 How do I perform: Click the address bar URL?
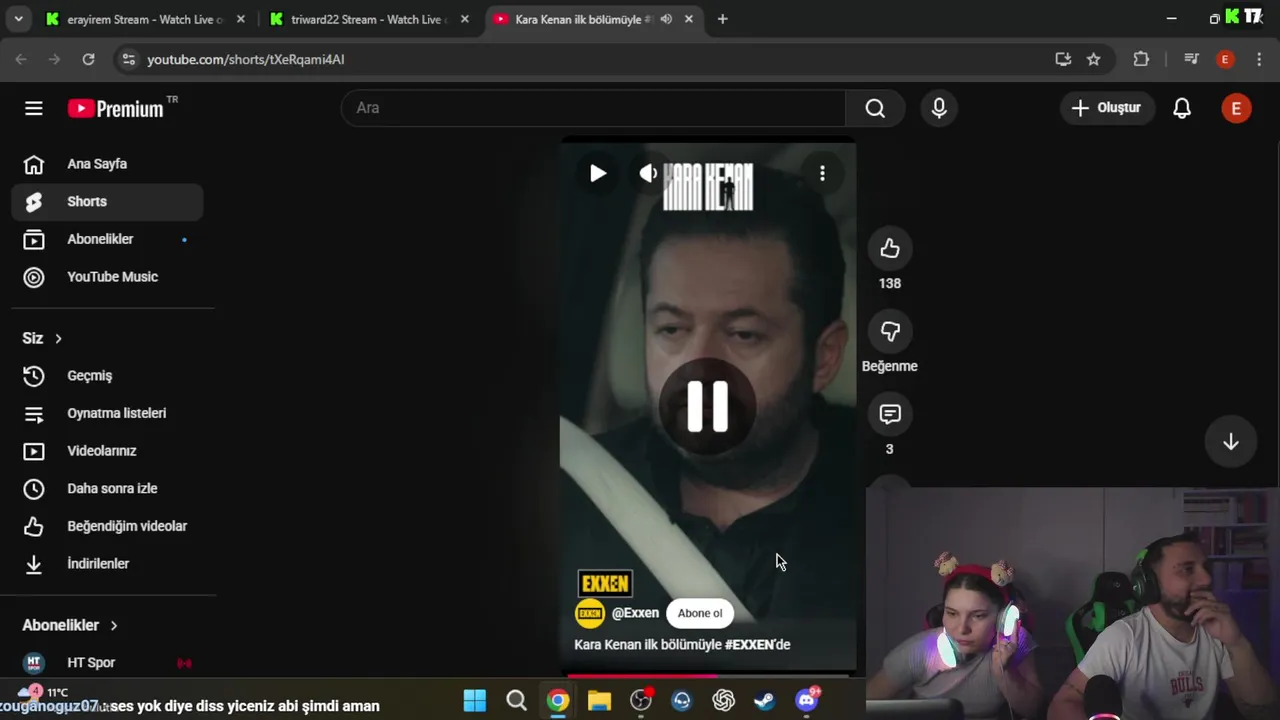click(x=245, y=59)
